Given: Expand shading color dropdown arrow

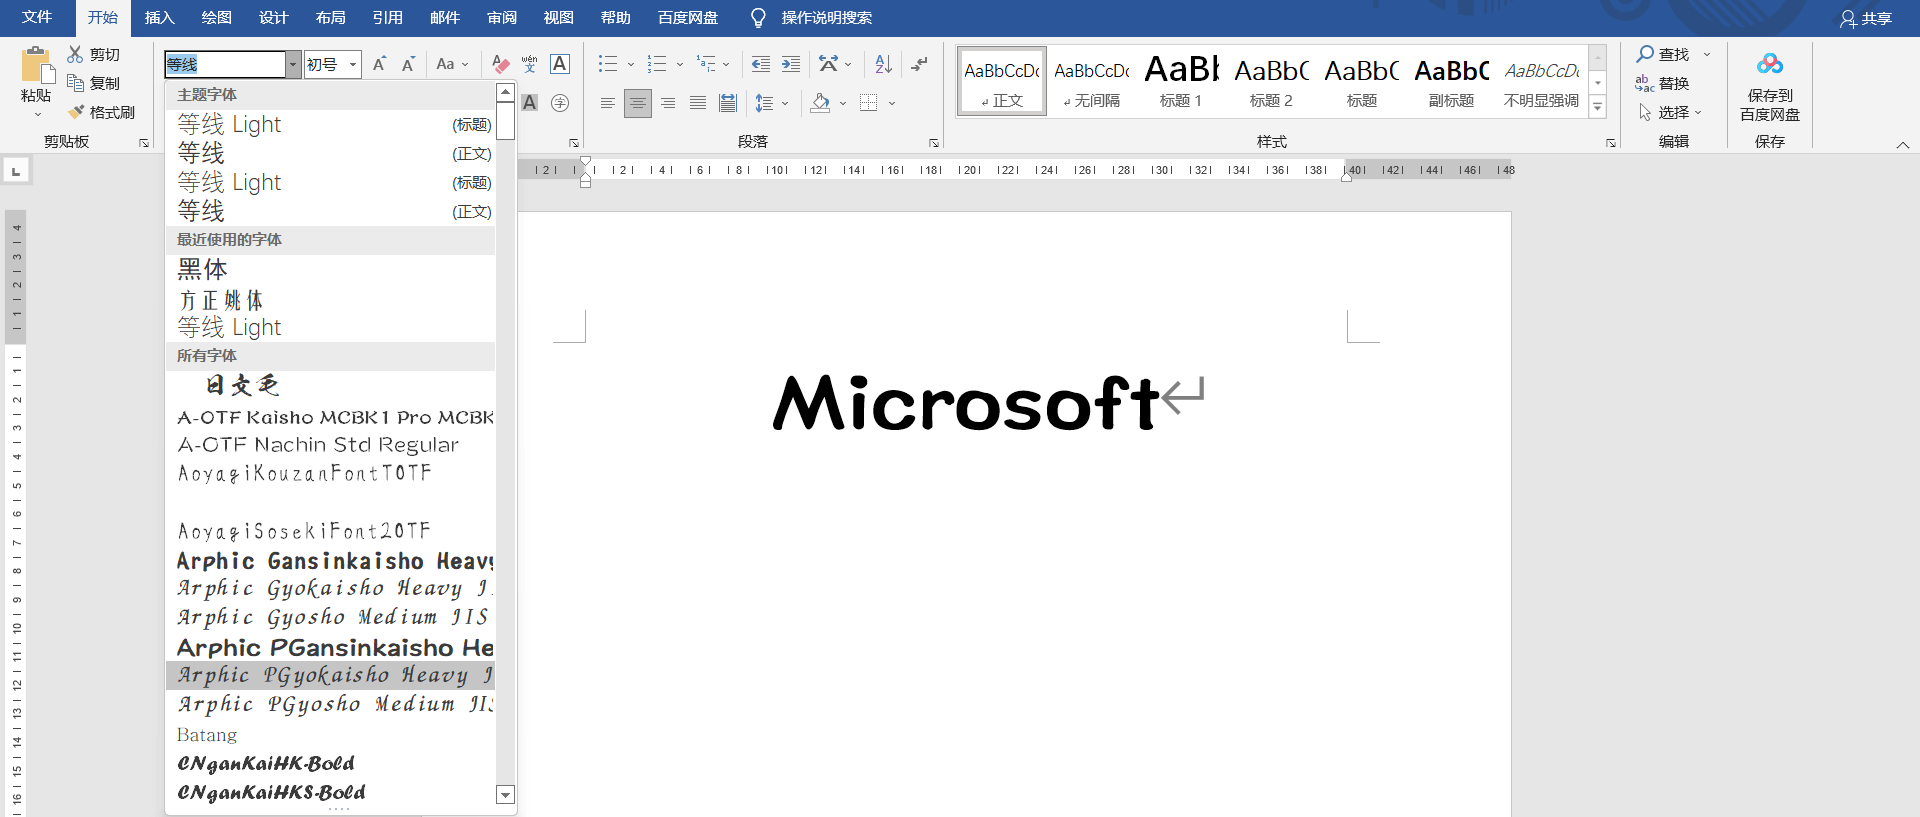Looking at the screenshot, I should pos(843,102).
